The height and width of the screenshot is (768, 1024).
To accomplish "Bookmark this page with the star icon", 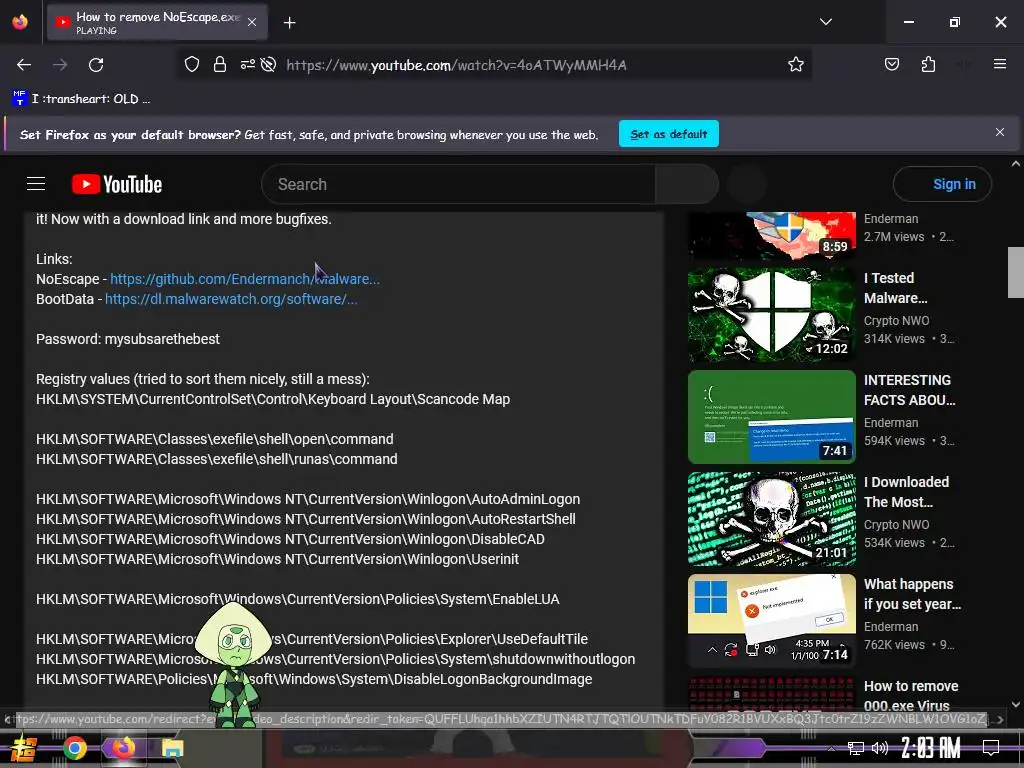I will 795,65.
